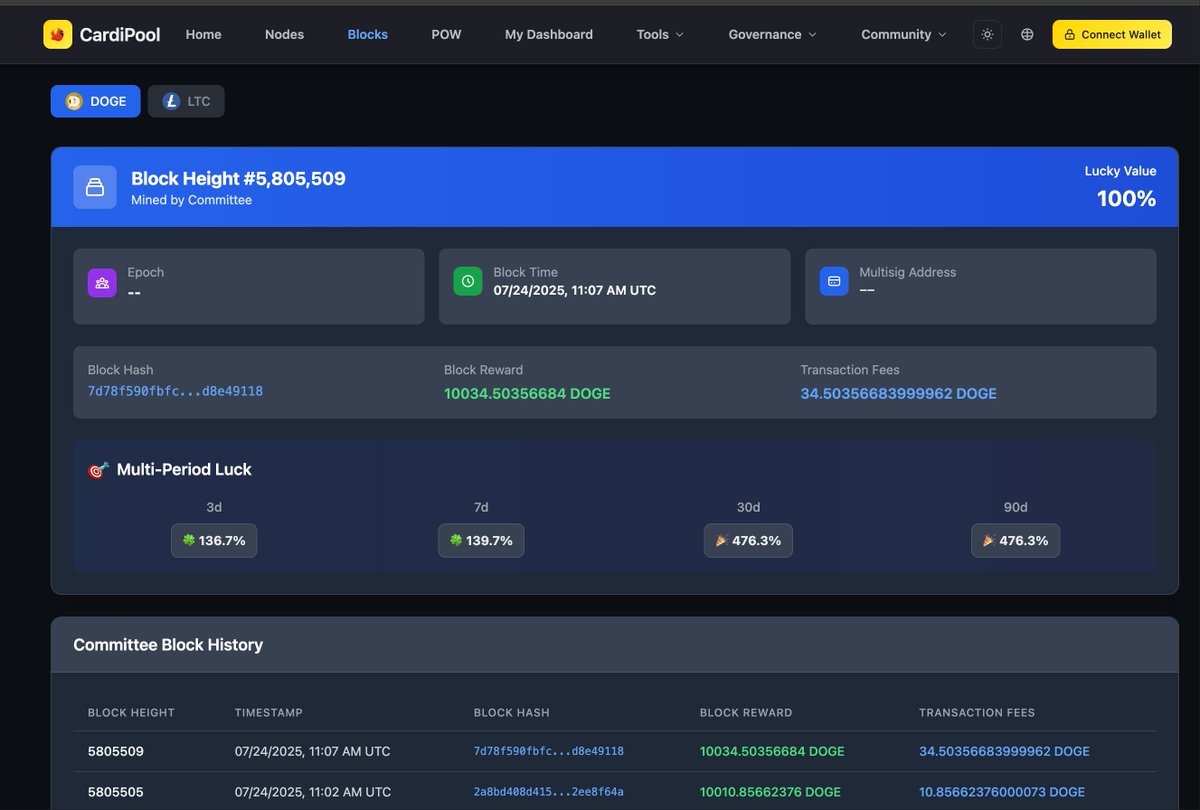This screenshot has height=810, width=1200.
Task: Click the Epoch card
Action: click(x=249, y=286)
